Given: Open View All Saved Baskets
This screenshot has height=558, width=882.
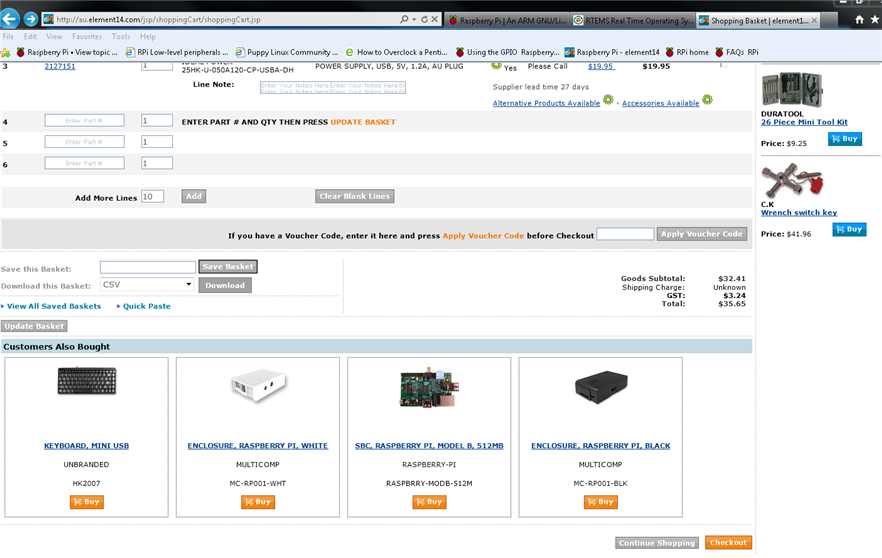Looking at the screenshot, I should click(54, 306).
